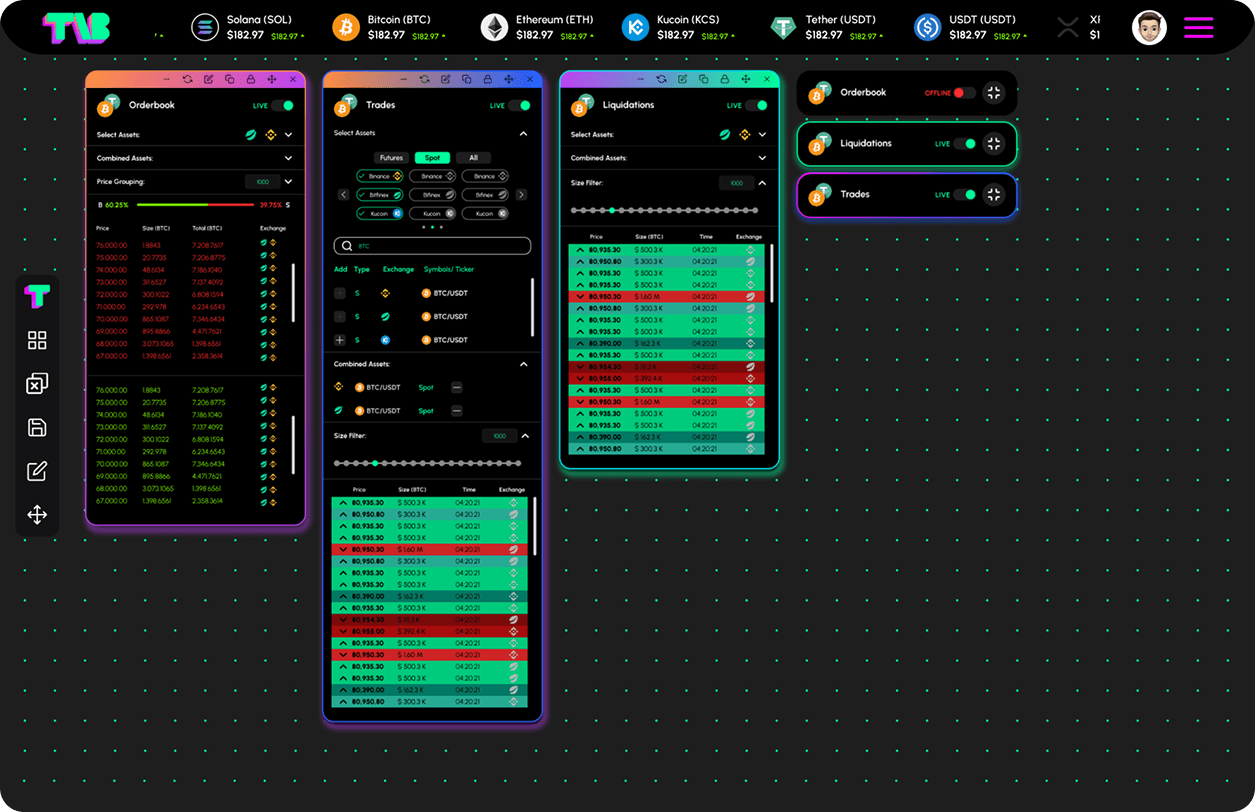Viewport: 1255px width, 812px height.
Task: Duplicate the Orderbook widget
Action: coord(229,79)
